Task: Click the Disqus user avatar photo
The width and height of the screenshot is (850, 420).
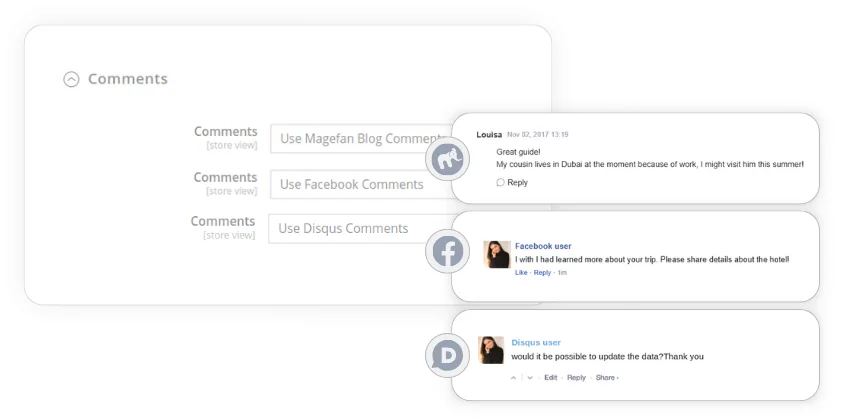Action: 491,350
